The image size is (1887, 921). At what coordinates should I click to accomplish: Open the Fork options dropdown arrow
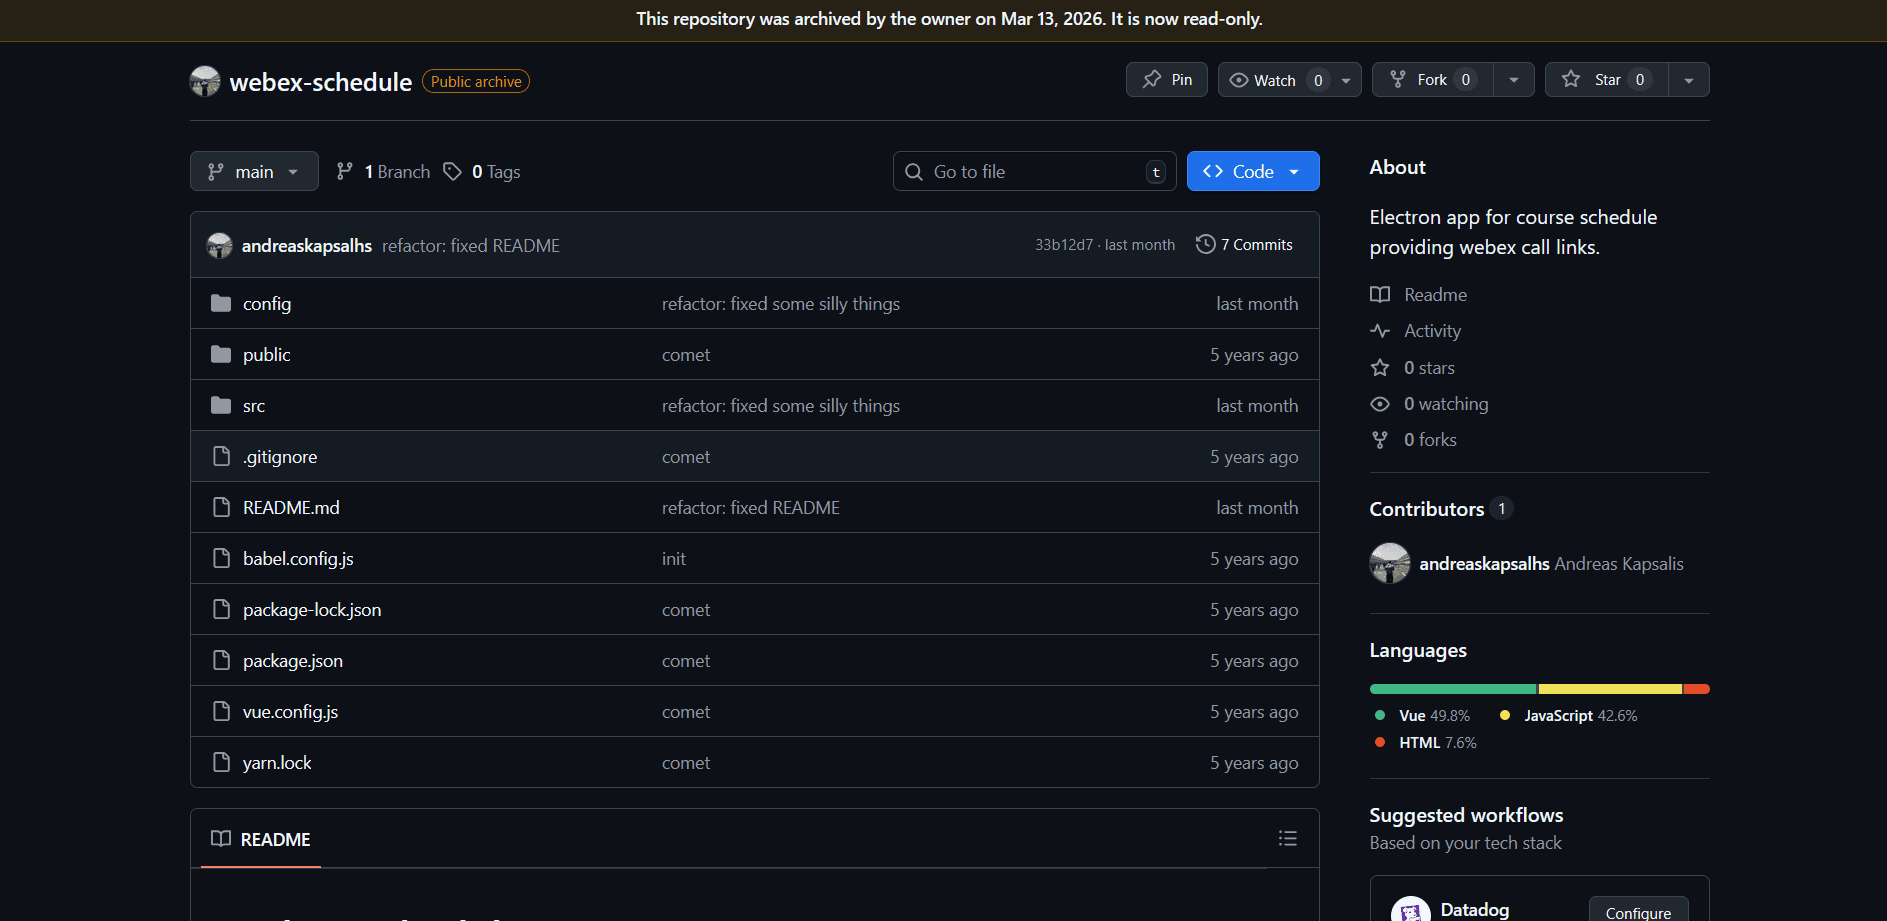[x=1513, y=80]
